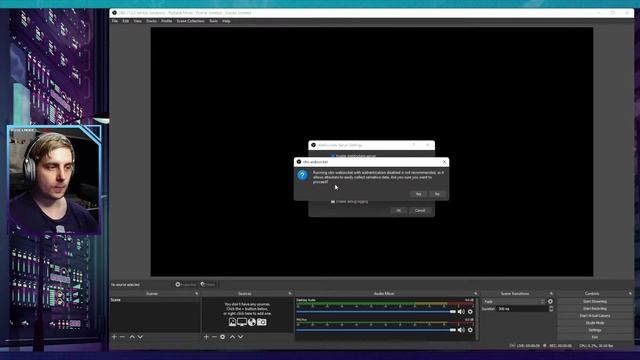Click the Properties button below preview
Viewport: 640px width, 360px height.
(186, 284)
